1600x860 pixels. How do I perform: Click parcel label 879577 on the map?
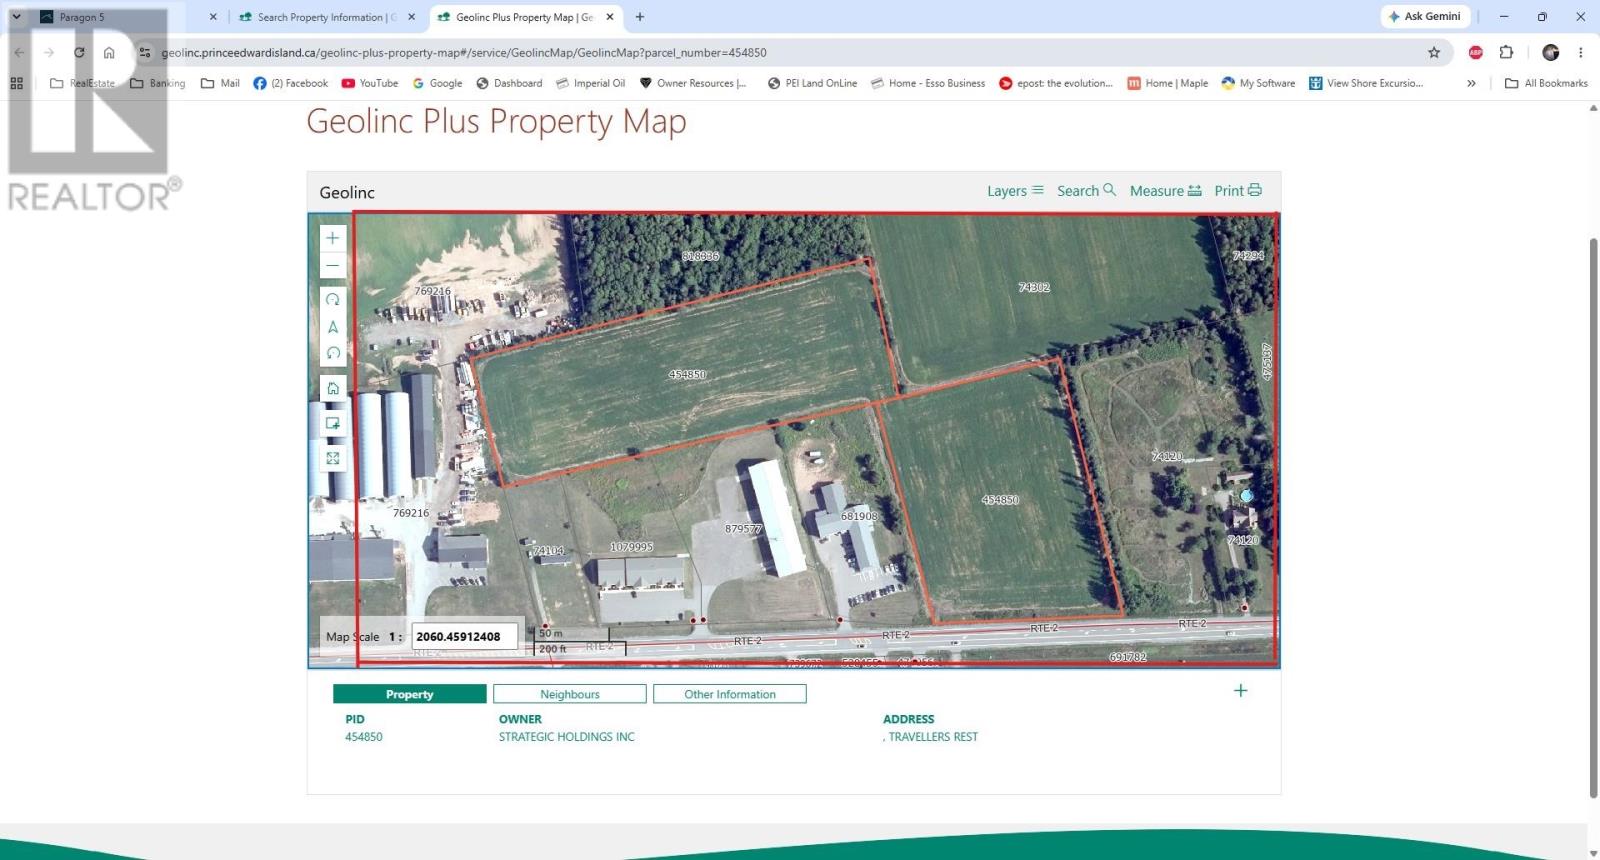click(x=743, y=529)
